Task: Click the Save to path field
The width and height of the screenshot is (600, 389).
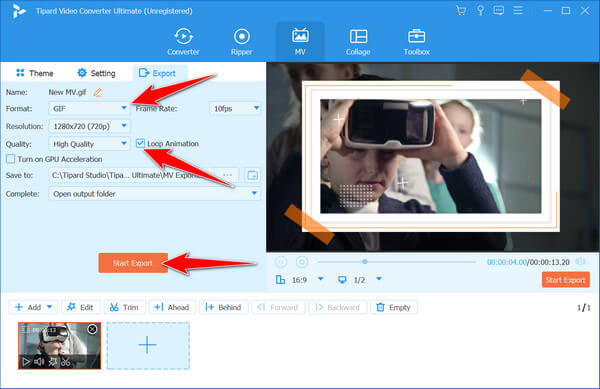Action: (x=132, y=175)
